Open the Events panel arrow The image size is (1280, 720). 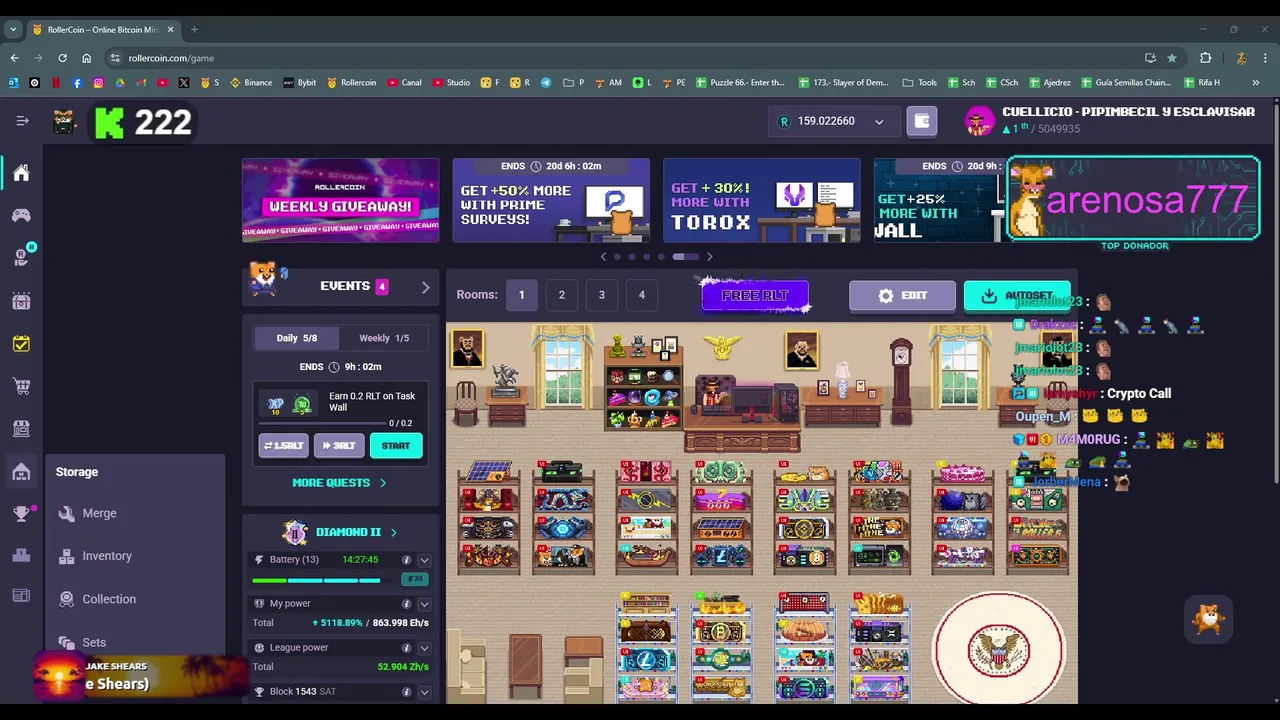425,287
